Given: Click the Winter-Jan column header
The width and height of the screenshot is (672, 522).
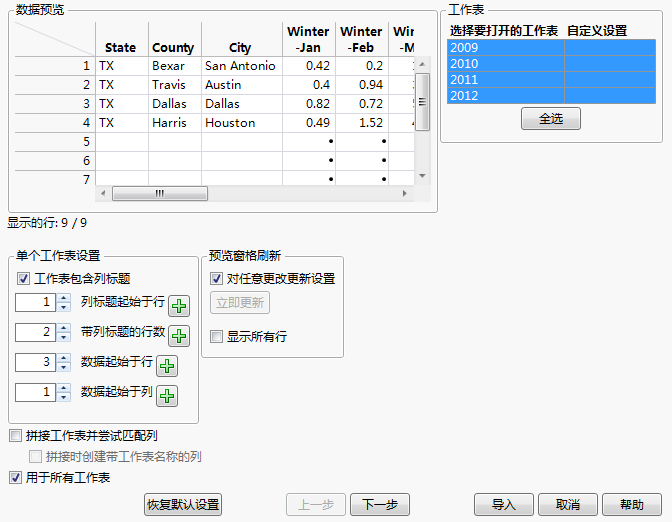Looking at the screenshot, I should pyautogui.click(x=309, y=39).
